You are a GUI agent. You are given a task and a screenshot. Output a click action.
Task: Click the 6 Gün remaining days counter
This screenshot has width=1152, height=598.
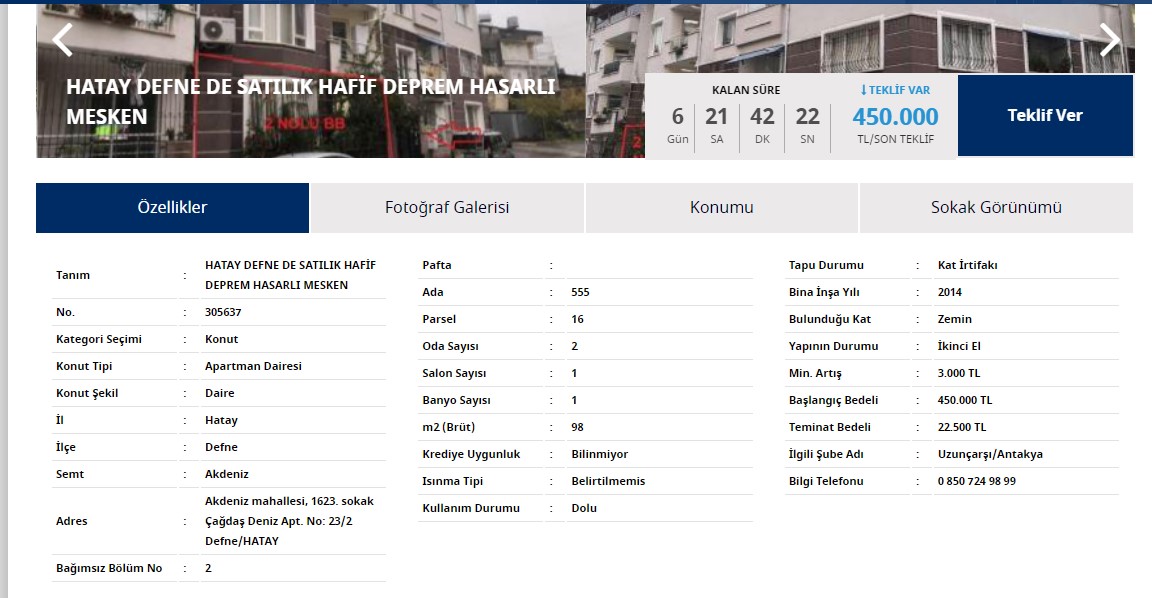[677, 122]
